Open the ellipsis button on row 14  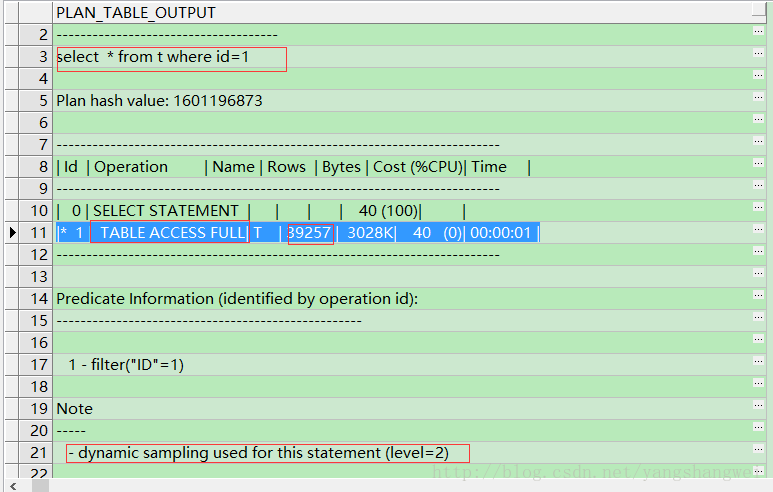(x=759, y=295)
